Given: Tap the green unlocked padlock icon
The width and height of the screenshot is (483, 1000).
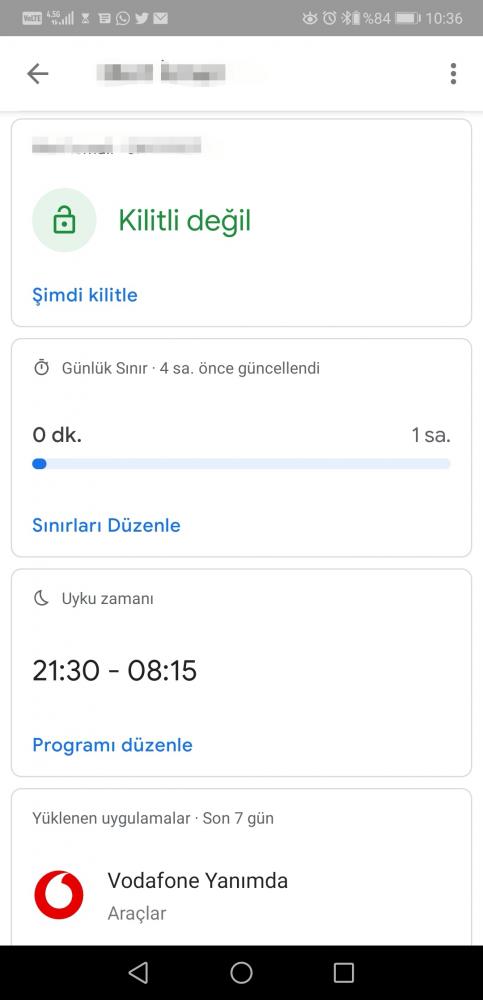Looking at the screenshot, I should tap(64, 220).
